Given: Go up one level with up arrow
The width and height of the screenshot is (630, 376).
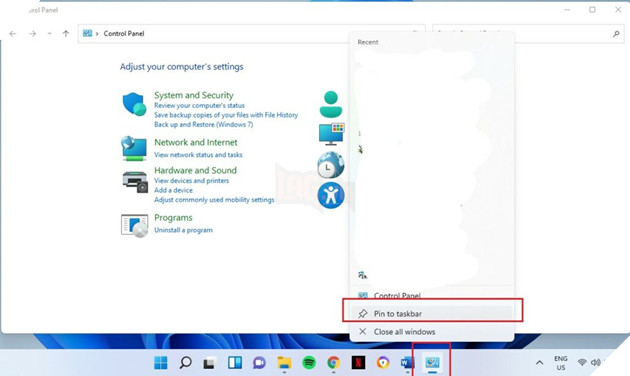Looking at the screenshot, I should coord(66,34).
